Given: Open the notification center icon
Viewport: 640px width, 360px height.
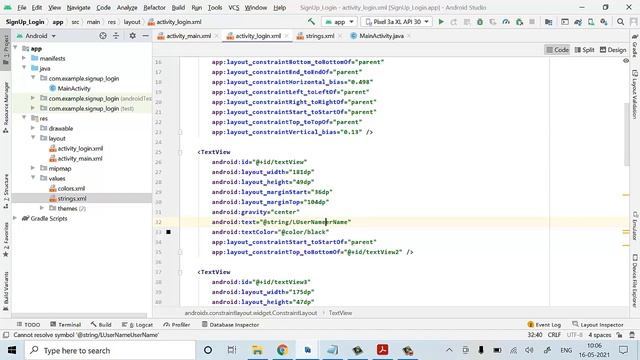Looking at the screenshot, I should (x=623, y=350).
